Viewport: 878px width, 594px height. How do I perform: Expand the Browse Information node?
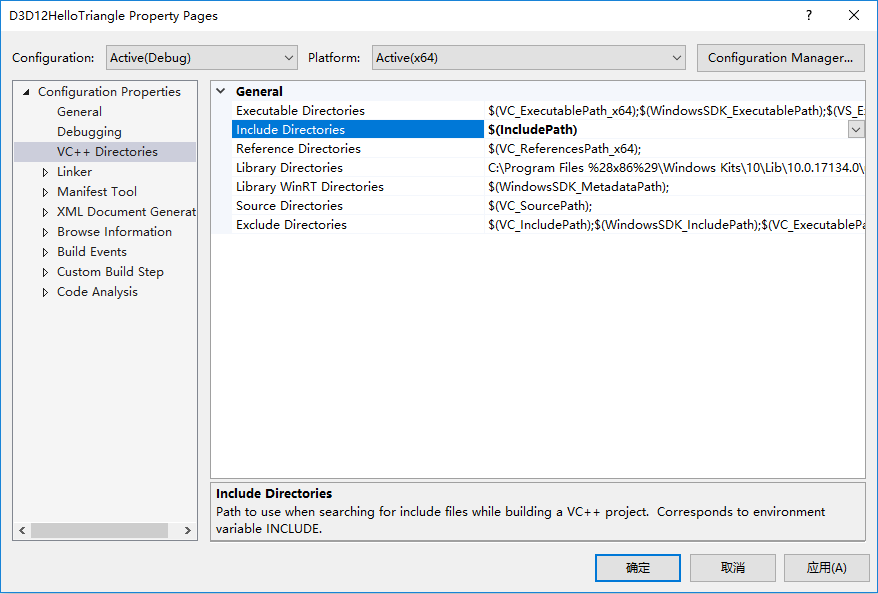(45, 232)
